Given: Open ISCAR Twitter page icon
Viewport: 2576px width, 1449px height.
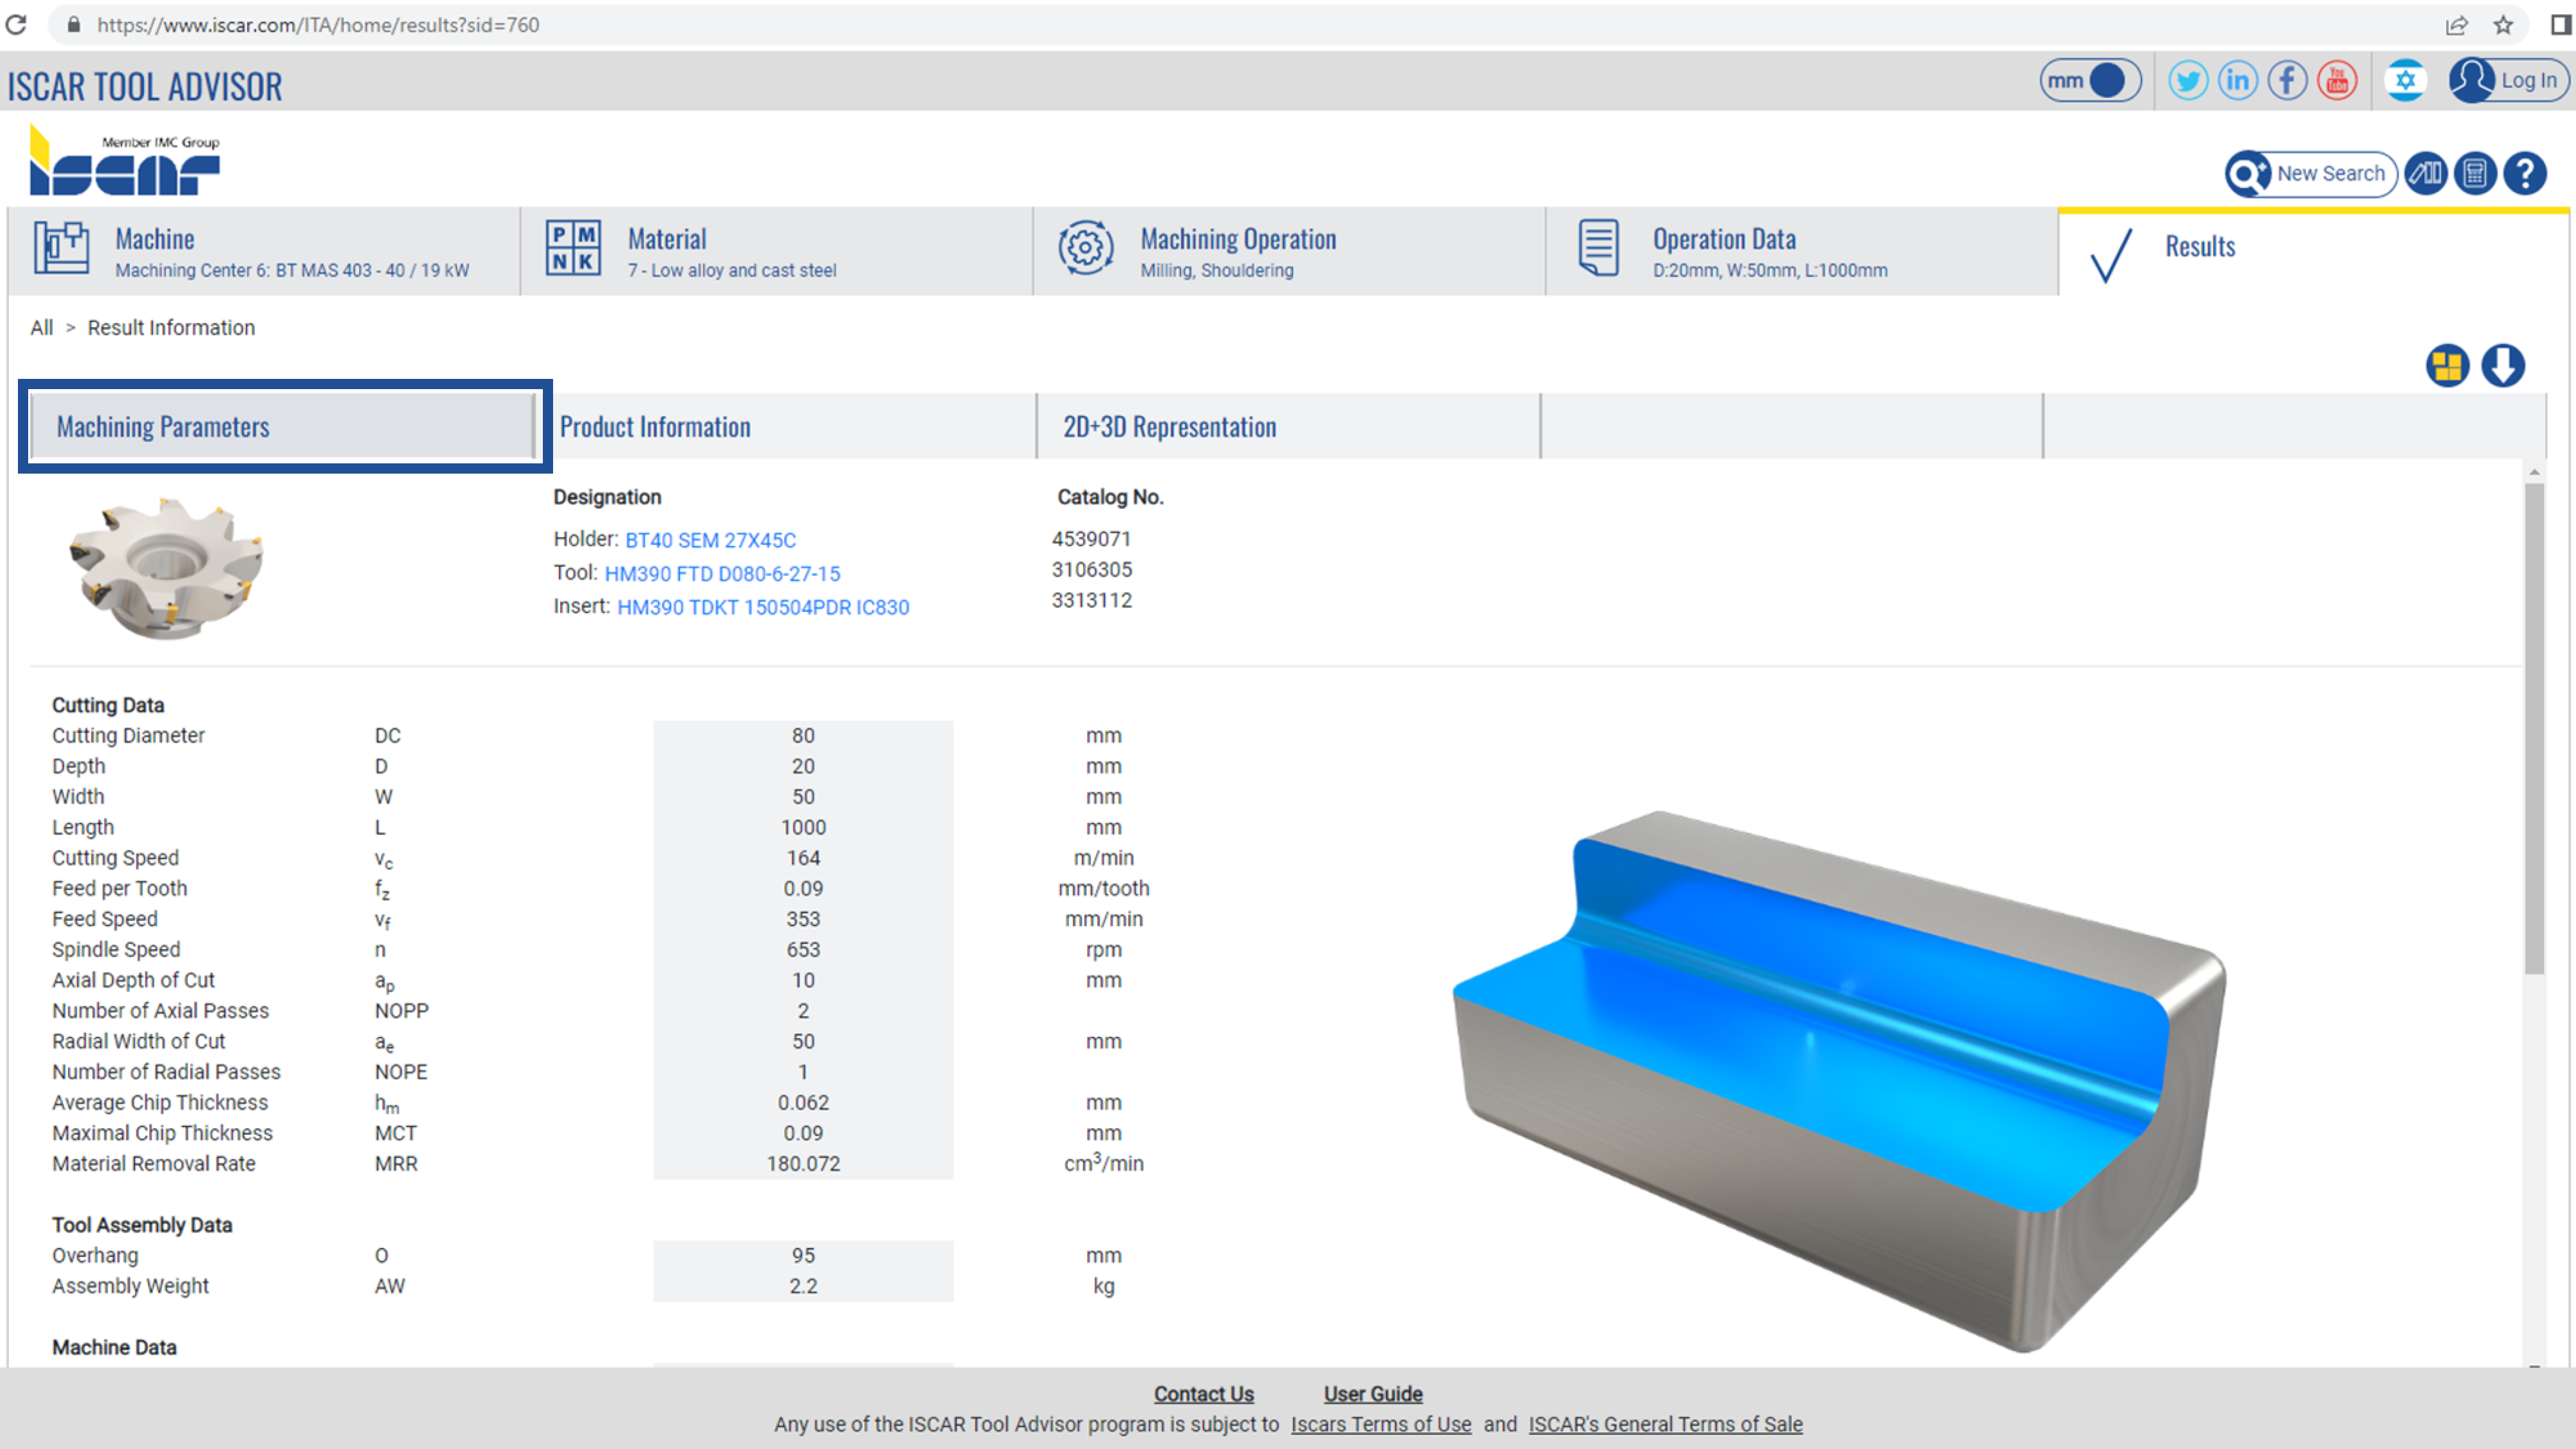Looking at the screenshot, I should 2188,80.
